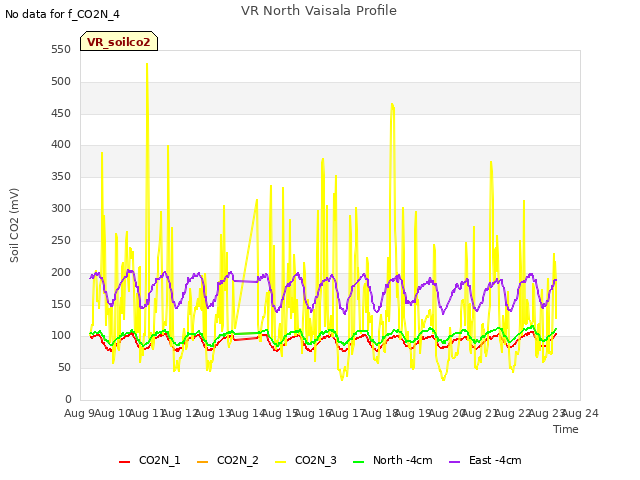Click the 200 y-axis tick label
This screenshot has height=480, width=640.
(x=61, y=272)
